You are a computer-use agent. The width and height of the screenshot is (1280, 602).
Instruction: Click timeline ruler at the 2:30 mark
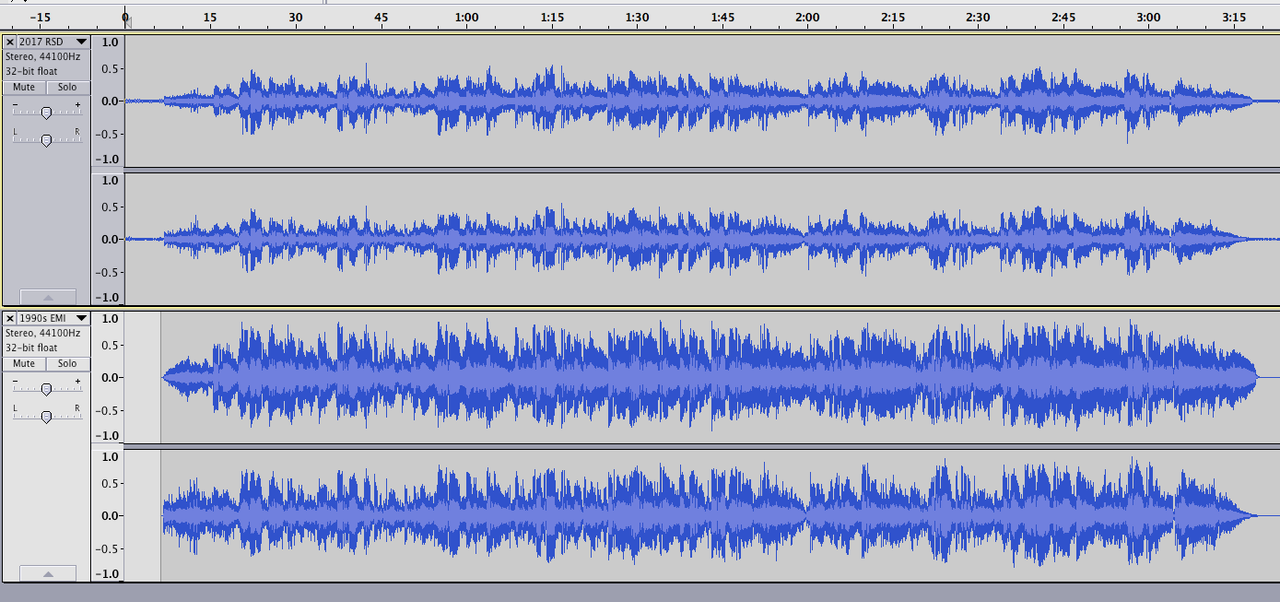tap(978, 17)
